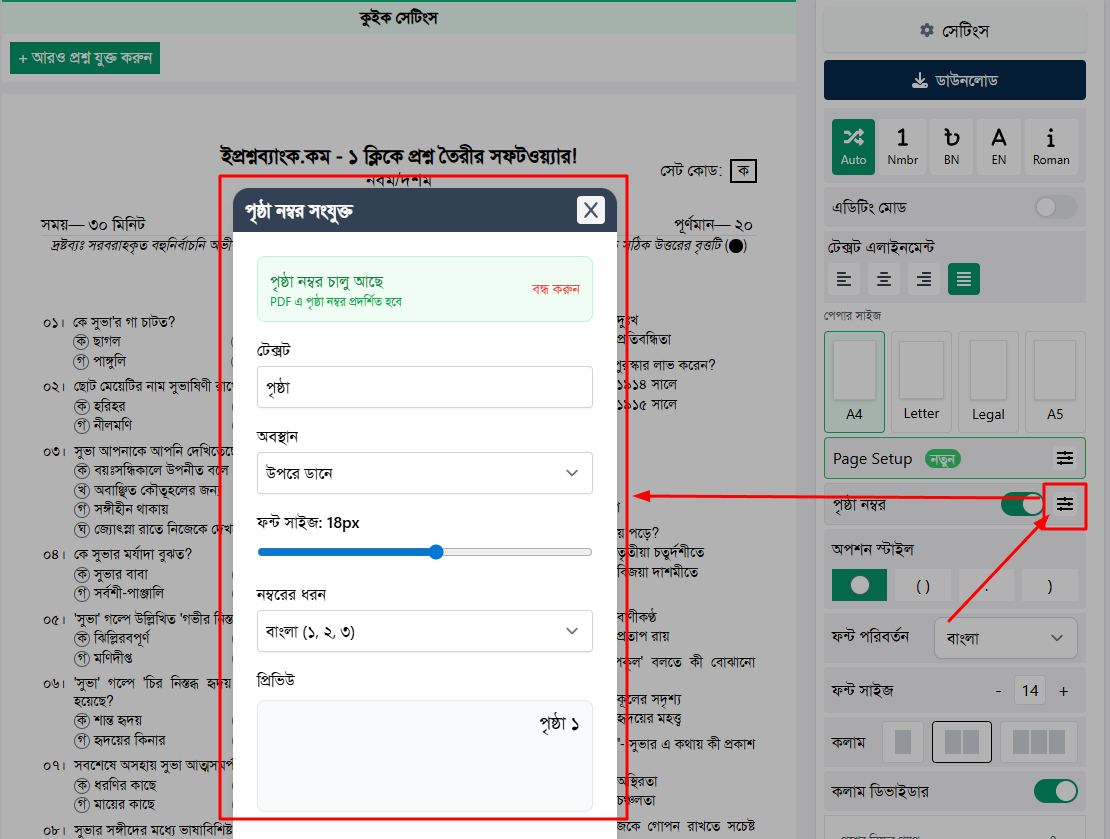
Task: Click the 'পৃষ্ঠা ১' preview text
Action: click(x=559, y=724)
